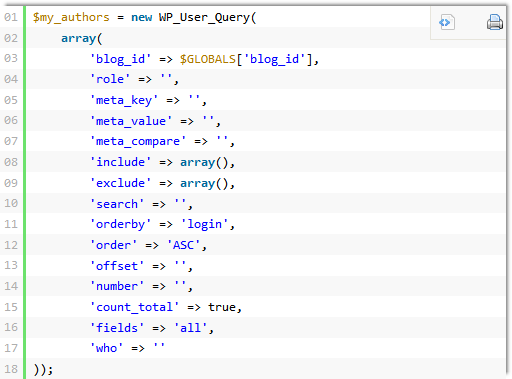The image size is (512, 379).
Task: Click array() value on include line 08
Action: point(204,163)
